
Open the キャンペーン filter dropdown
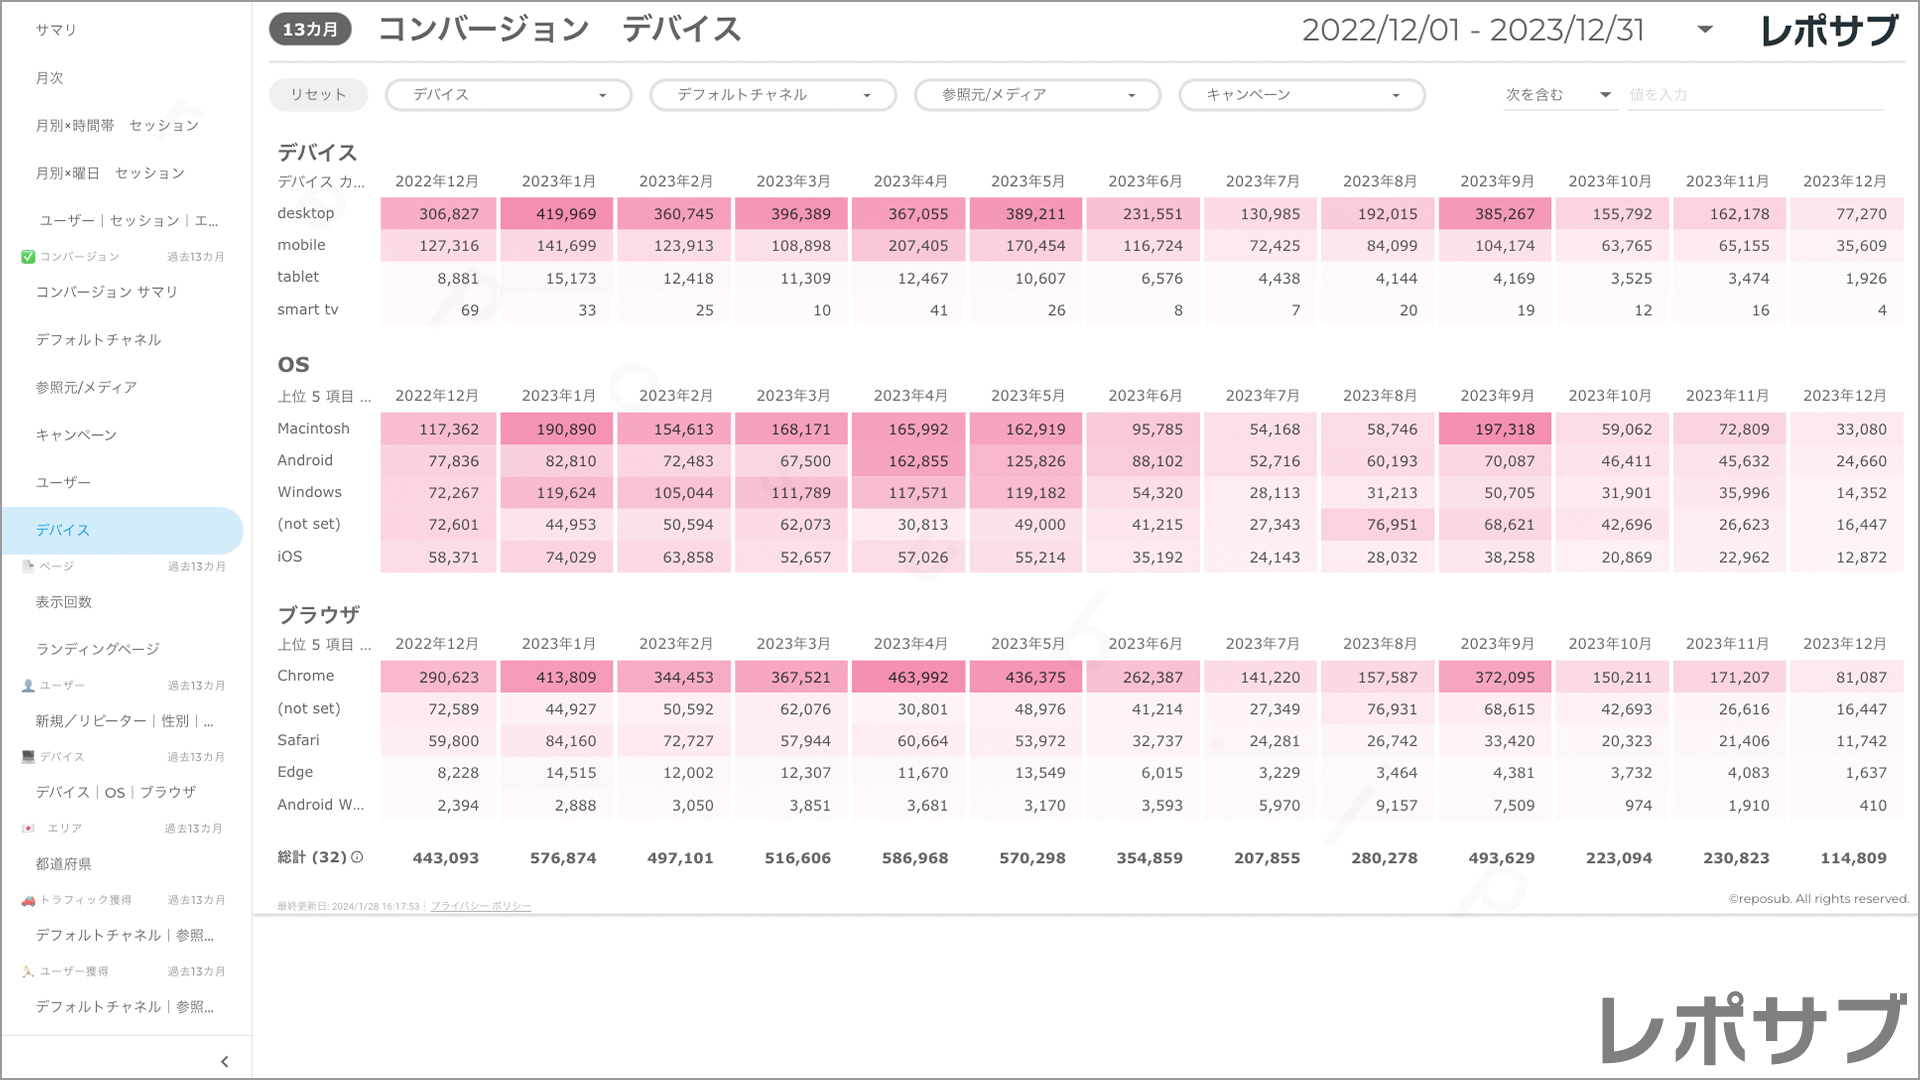coord(1301,95)
